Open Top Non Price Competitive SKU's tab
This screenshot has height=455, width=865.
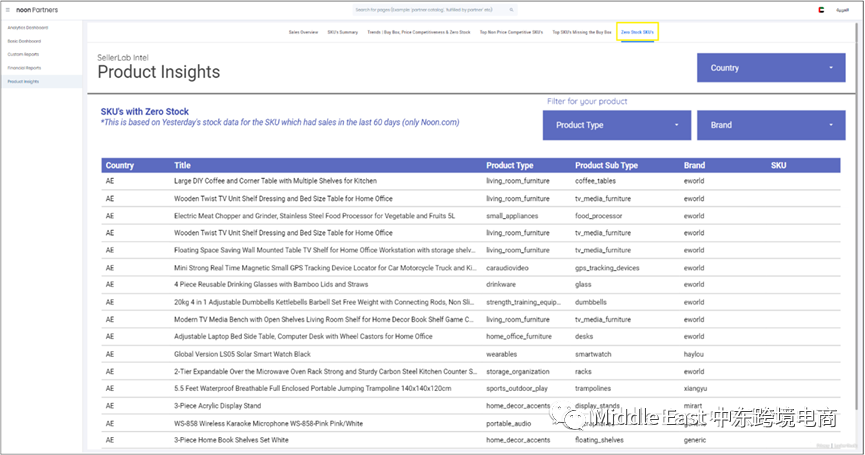tap(511, 32)
